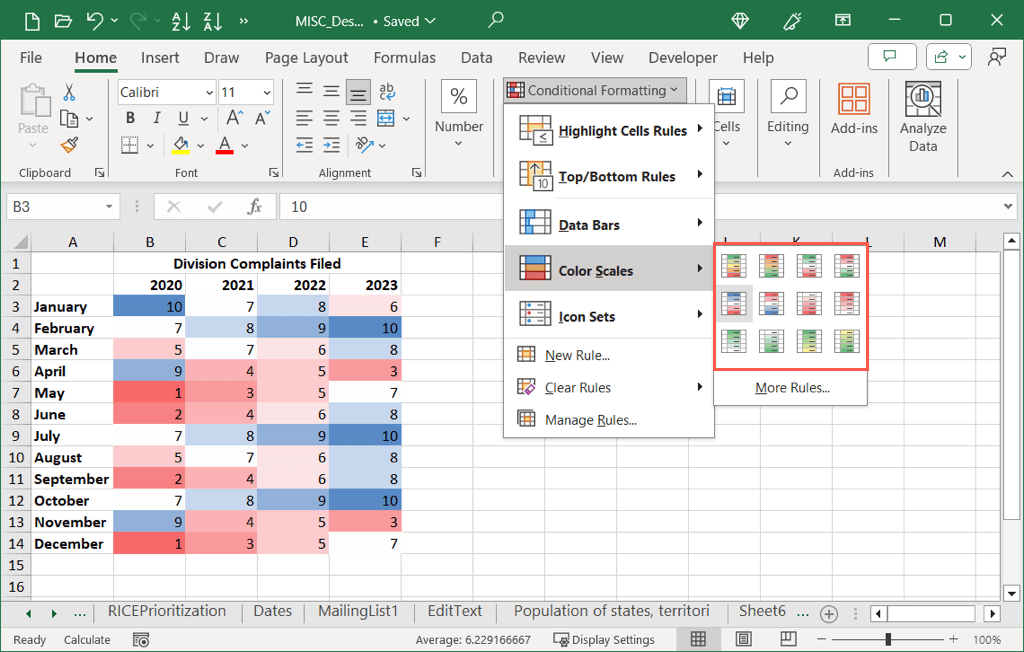Viewport: 1024px width, 652px height.
Task: Click the Cut scissors icon
Action: point(69,92)
